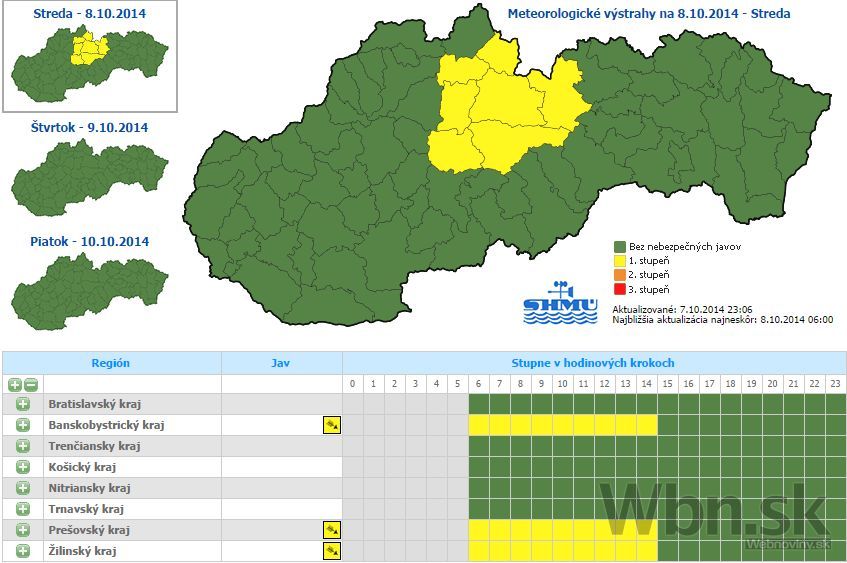Click the Región column header
The height and width of the screenshot is (563, 847).
pos(111,363)
